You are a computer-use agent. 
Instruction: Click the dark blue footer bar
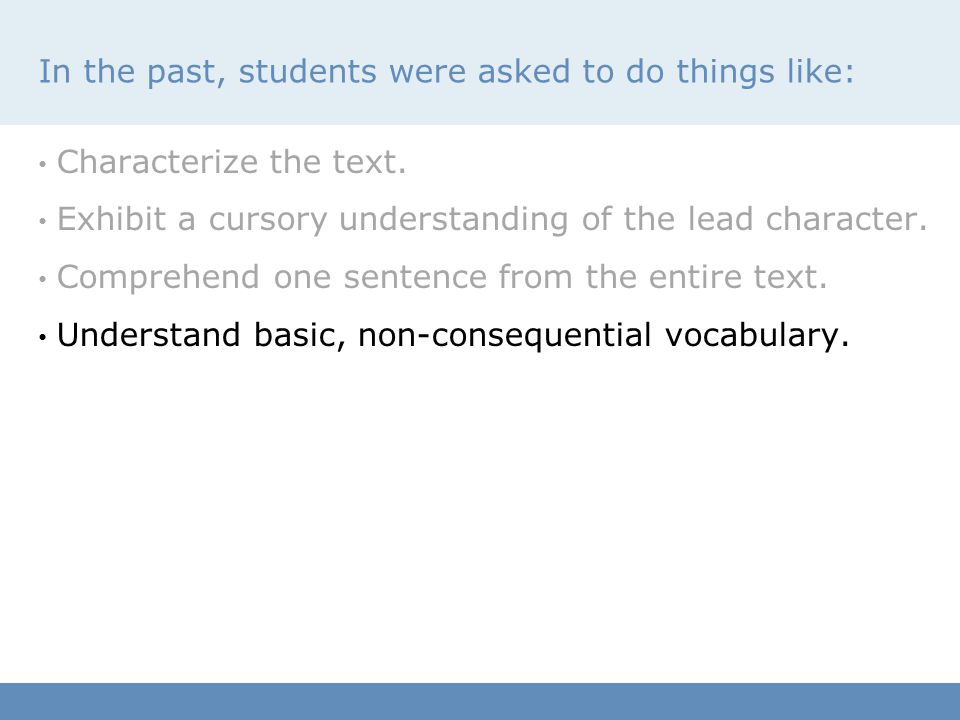coord(480,702)
